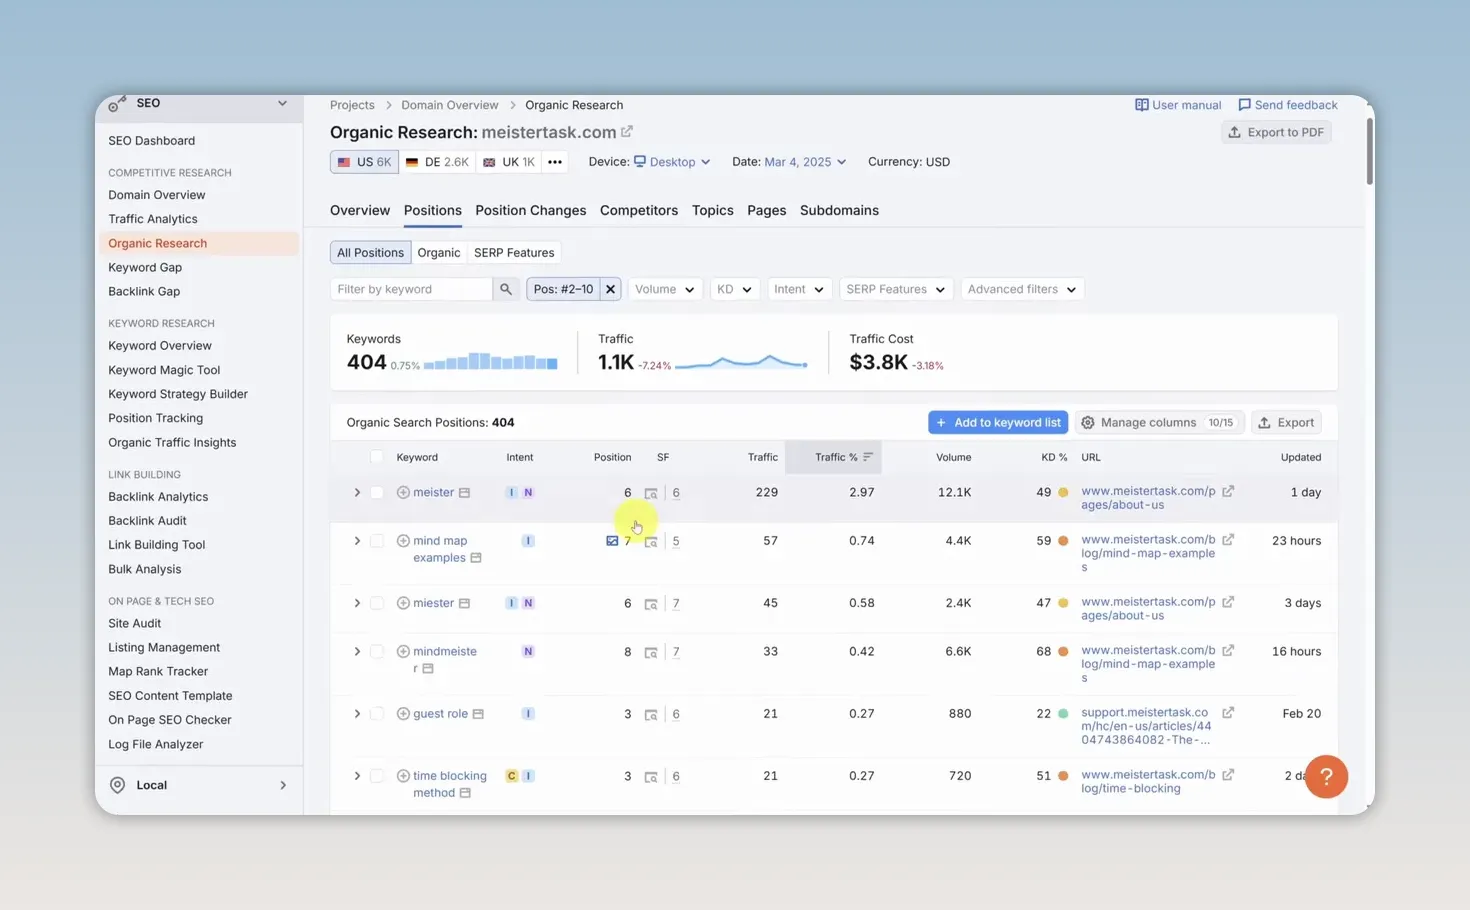Click the page vertical scrollbar

tap(1369, 150)
